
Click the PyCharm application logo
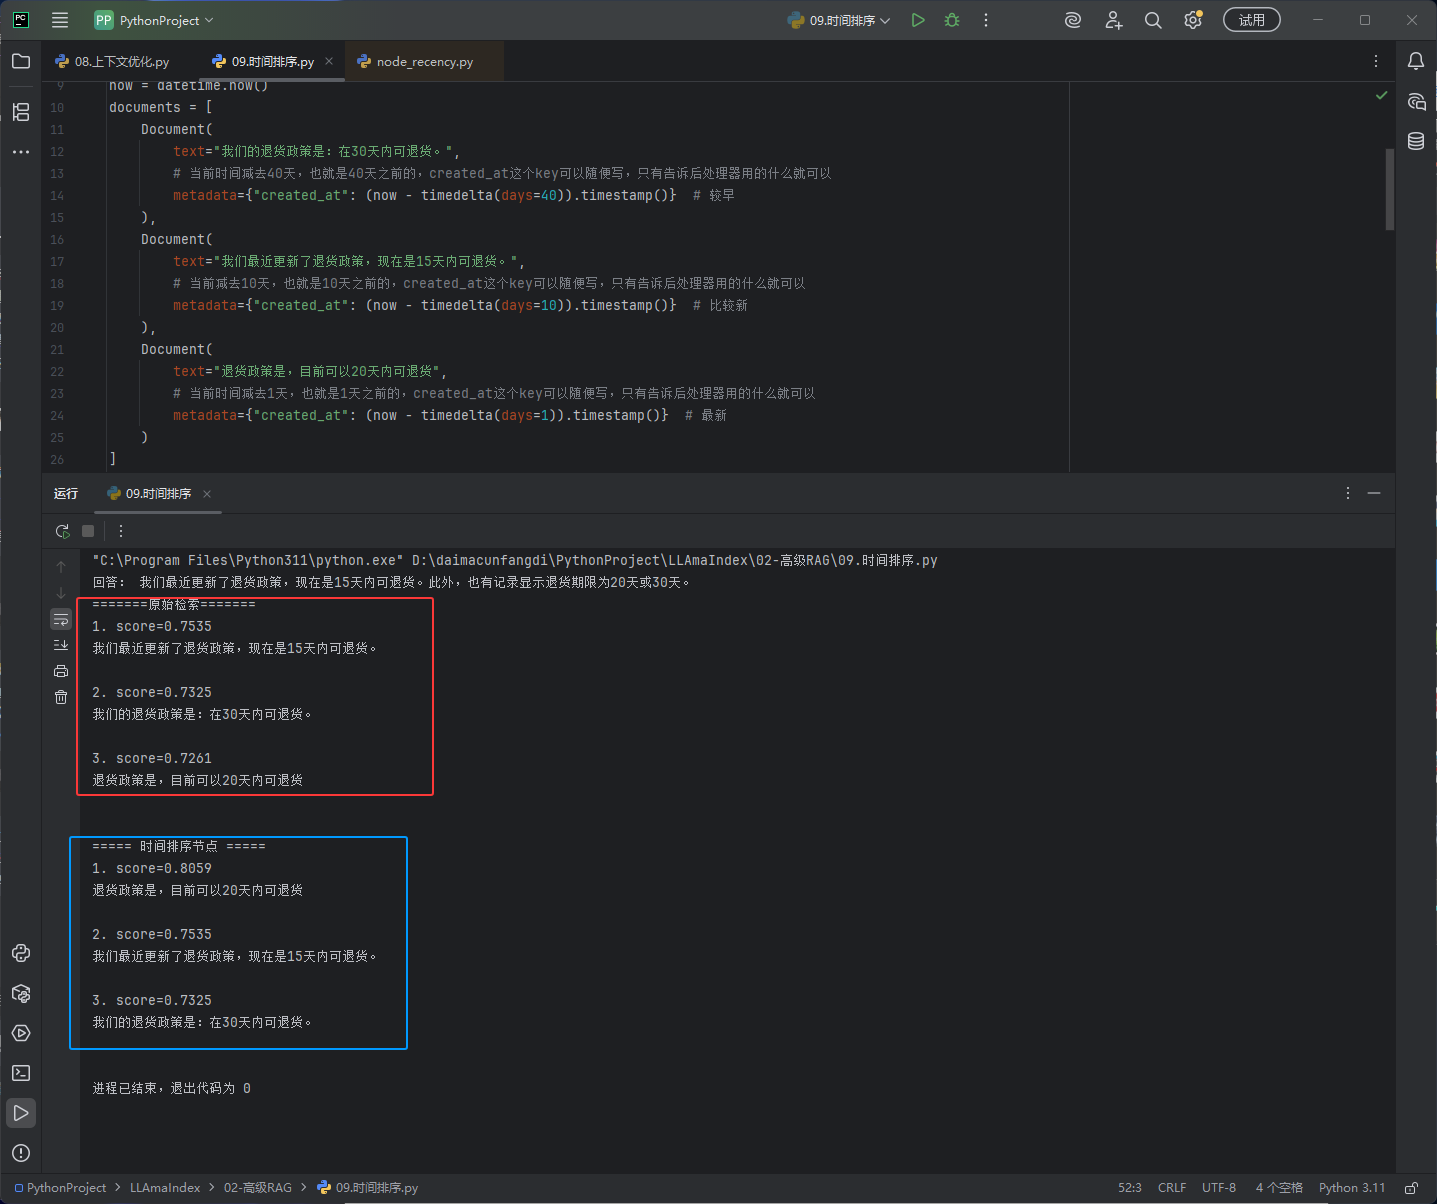click(x=21, y=20)
